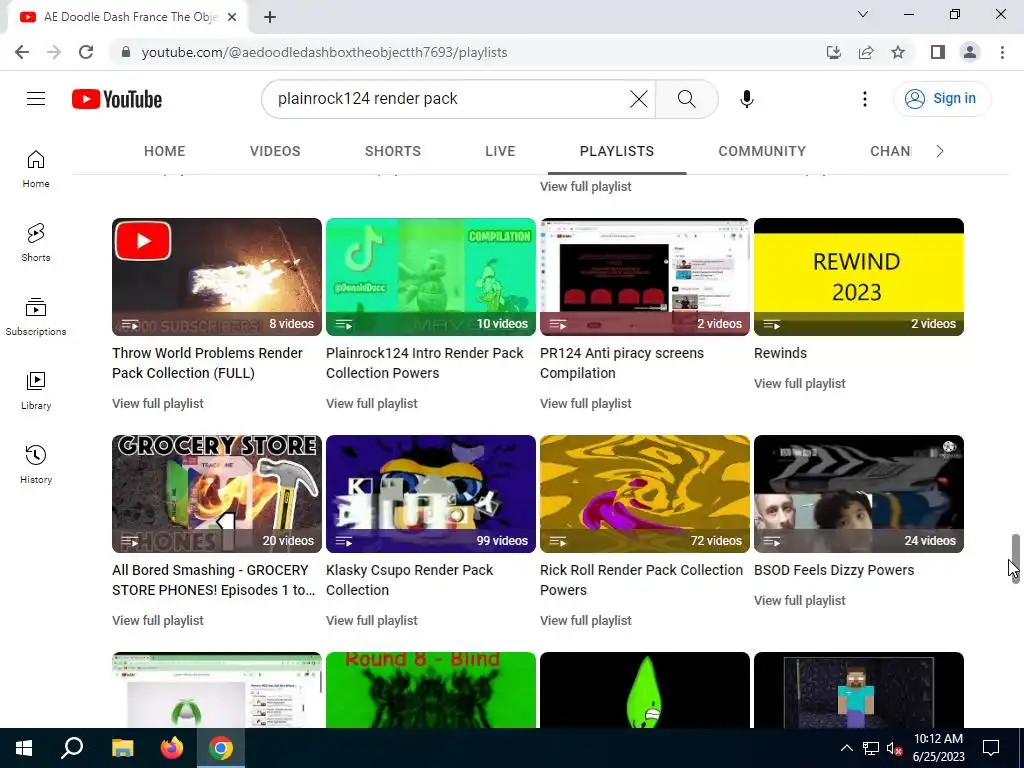Click BSOD Feels Dizzy Powers title
The height and width of the screenshot is (768, 1024).
tap(834, 570)
